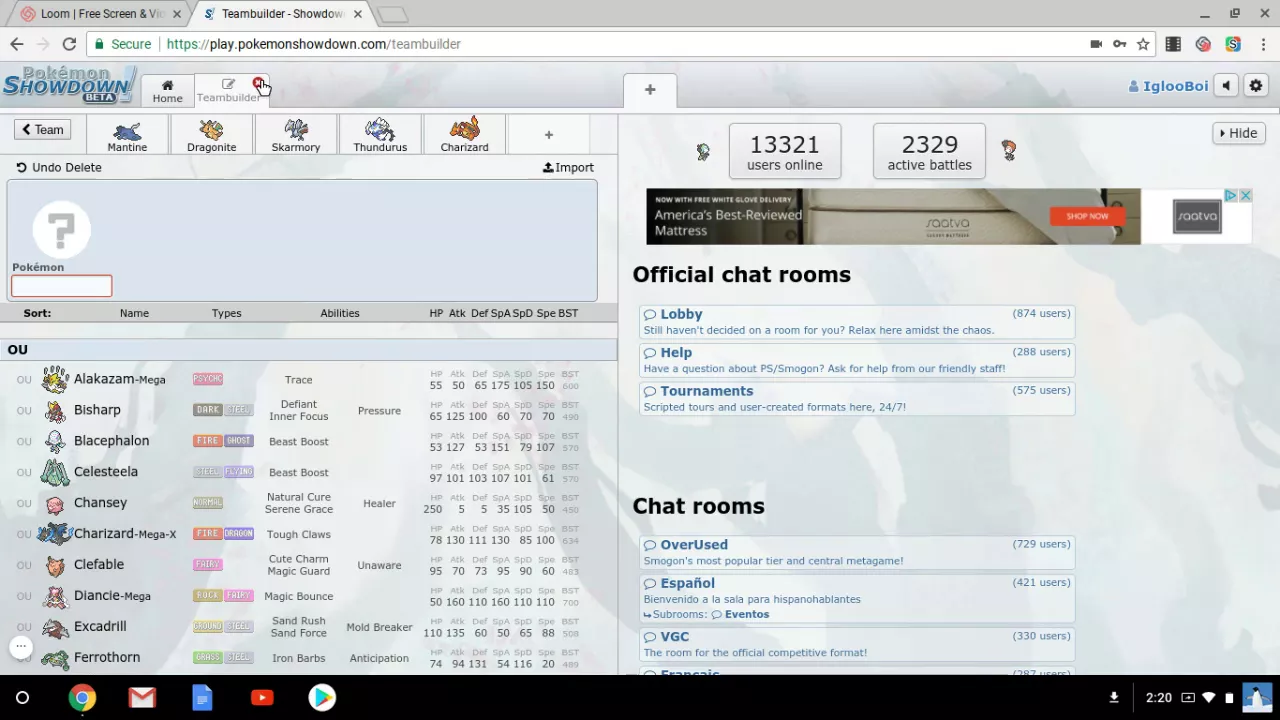Open Google Docs from the shelf
1280x720 pixels.
click(202, 697)
